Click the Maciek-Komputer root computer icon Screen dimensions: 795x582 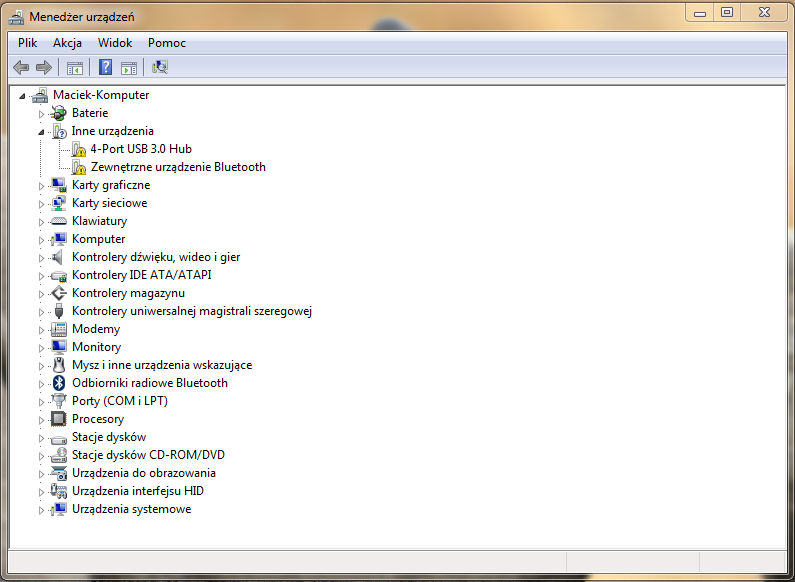(40, 95)
